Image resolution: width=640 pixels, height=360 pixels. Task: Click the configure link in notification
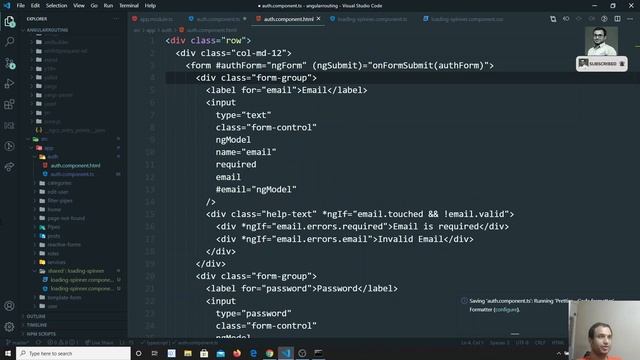point(506,310)
